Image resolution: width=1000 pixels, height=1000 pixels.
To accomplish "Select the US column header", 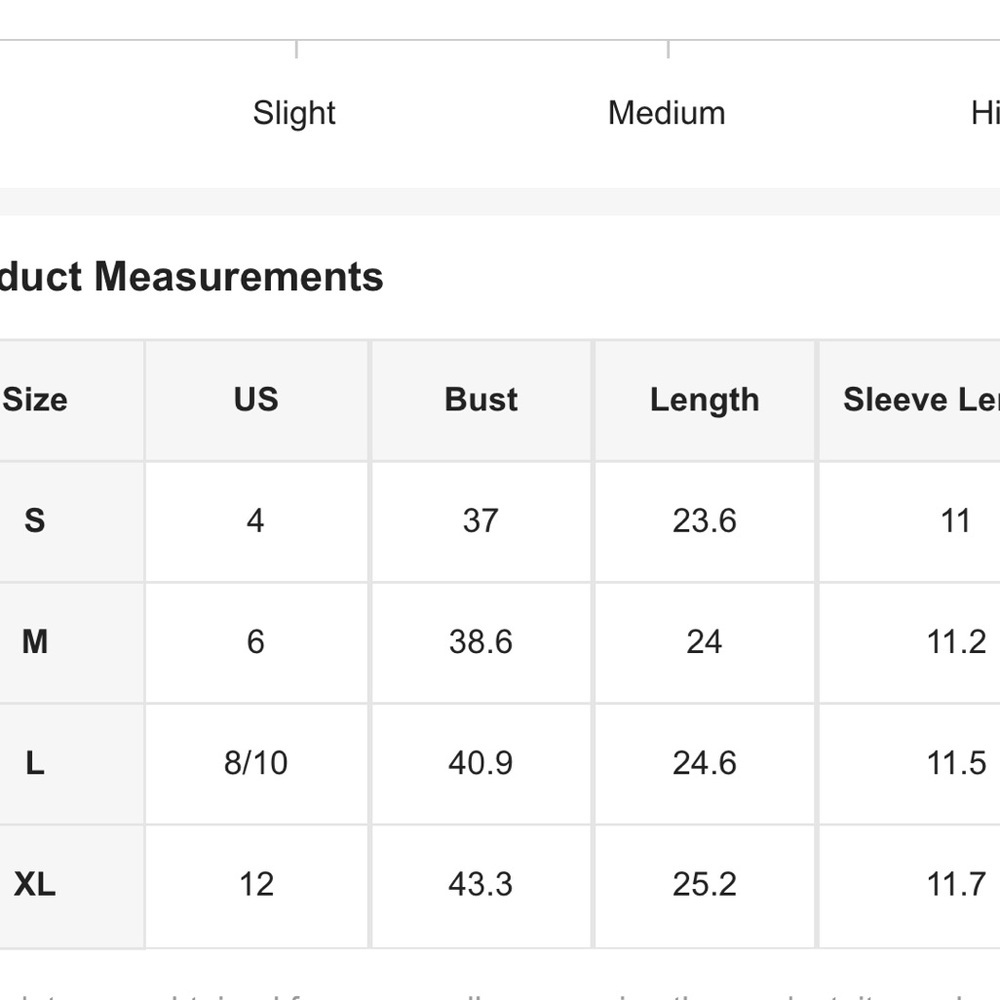I will click(256, 400).
